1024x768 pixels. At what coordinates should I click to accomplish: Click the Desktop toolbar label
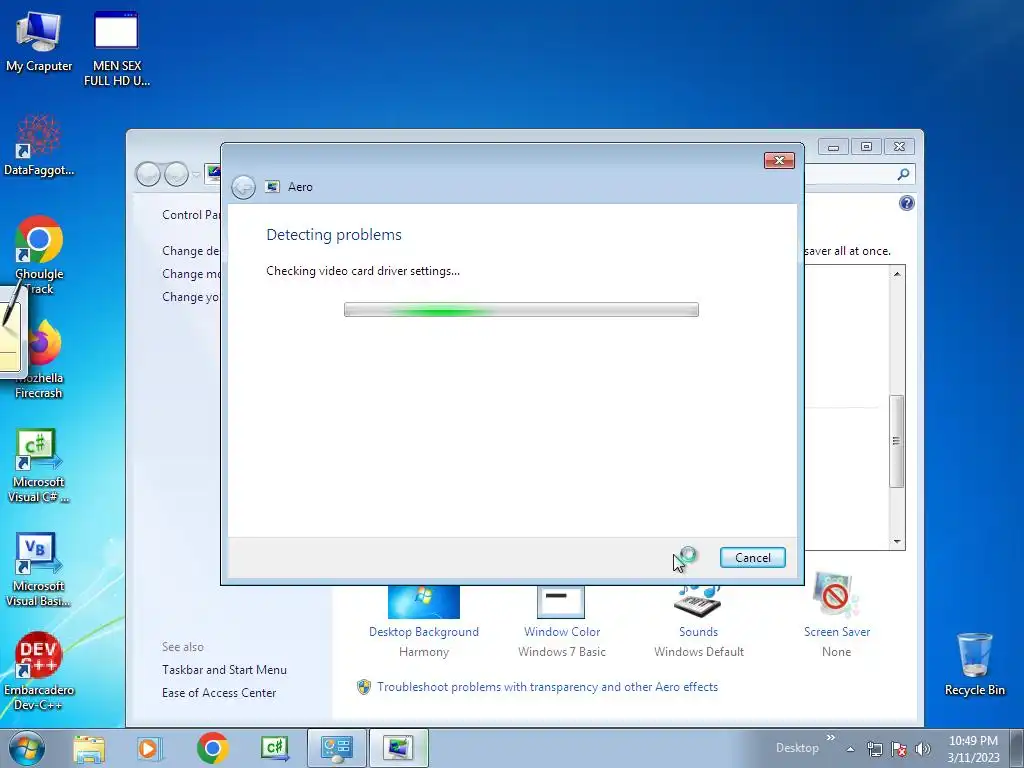(797, 748)
